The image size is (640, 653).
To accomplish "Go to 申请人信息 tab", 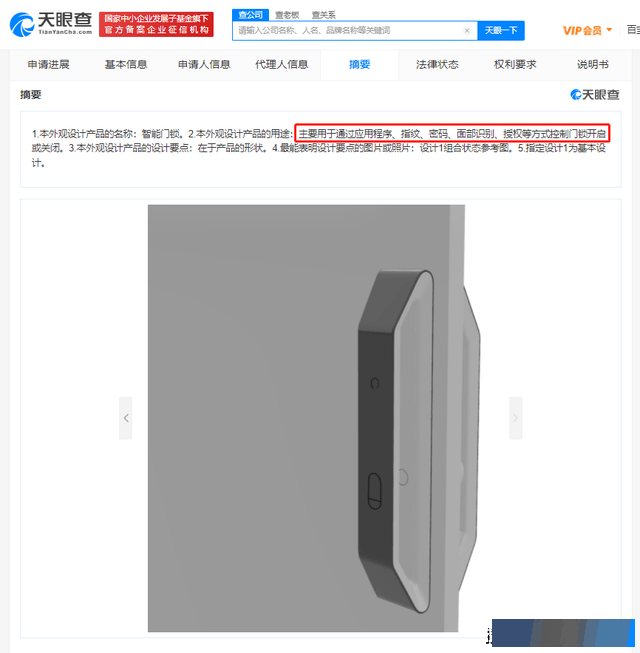I will pyautogui.click(x=204, y=65).
